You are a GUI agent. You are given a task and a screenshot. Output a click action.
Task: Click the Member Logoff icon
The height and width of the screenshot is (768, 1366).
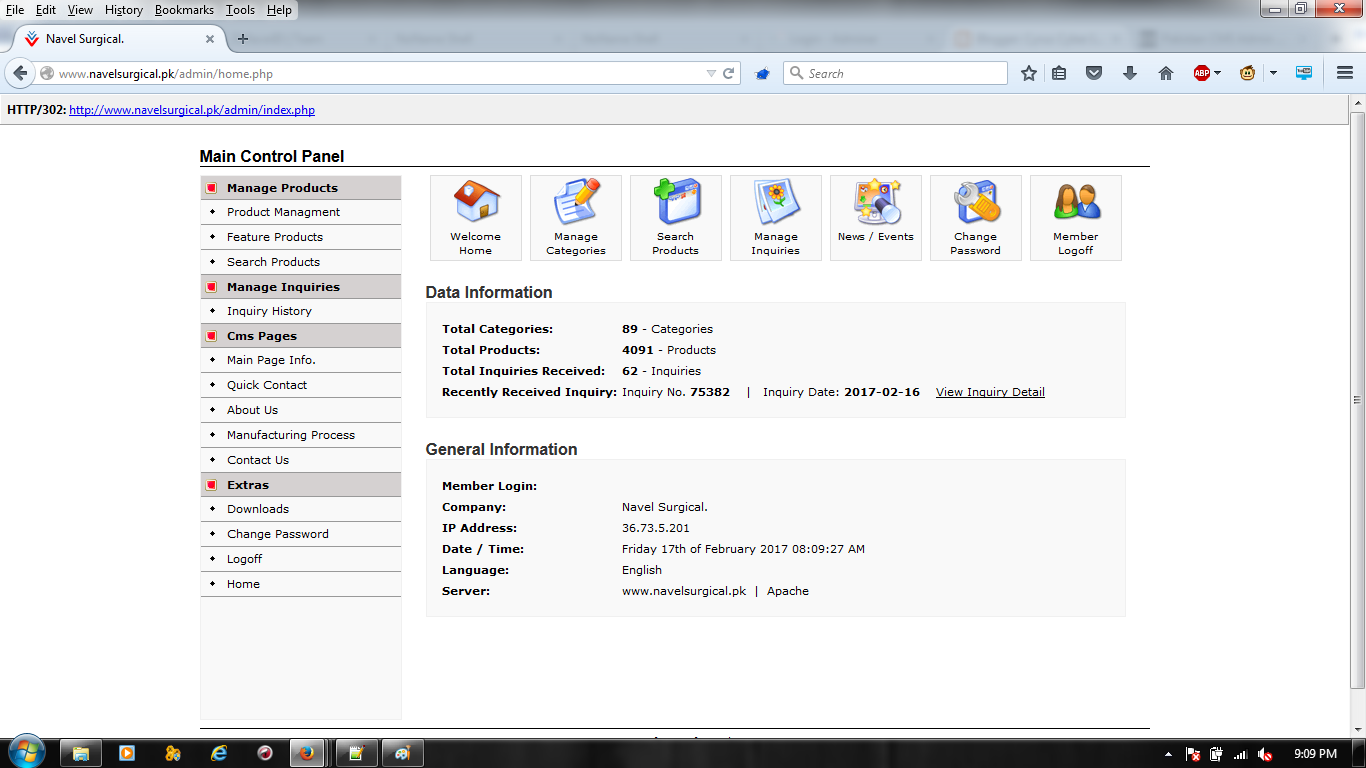1075,217
